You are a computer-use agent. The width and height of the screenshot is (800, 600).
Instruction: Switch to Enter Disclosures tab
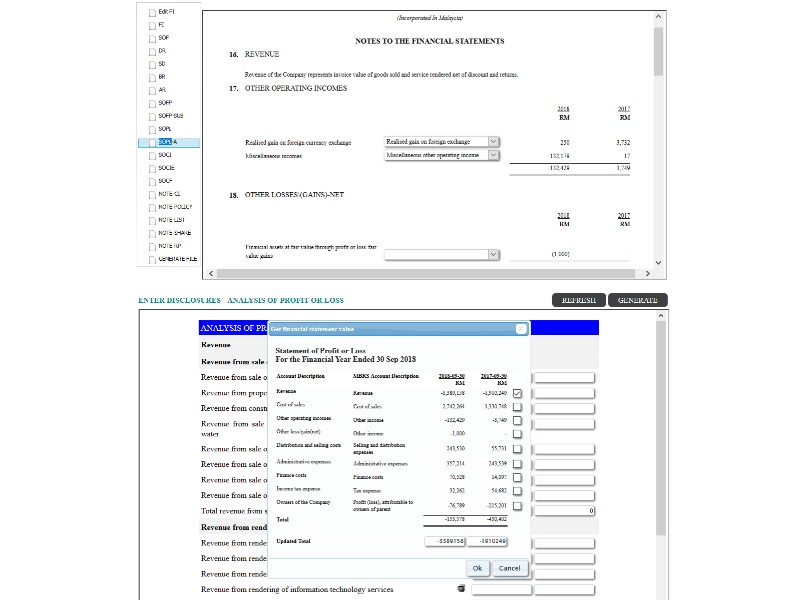[179, 300]
